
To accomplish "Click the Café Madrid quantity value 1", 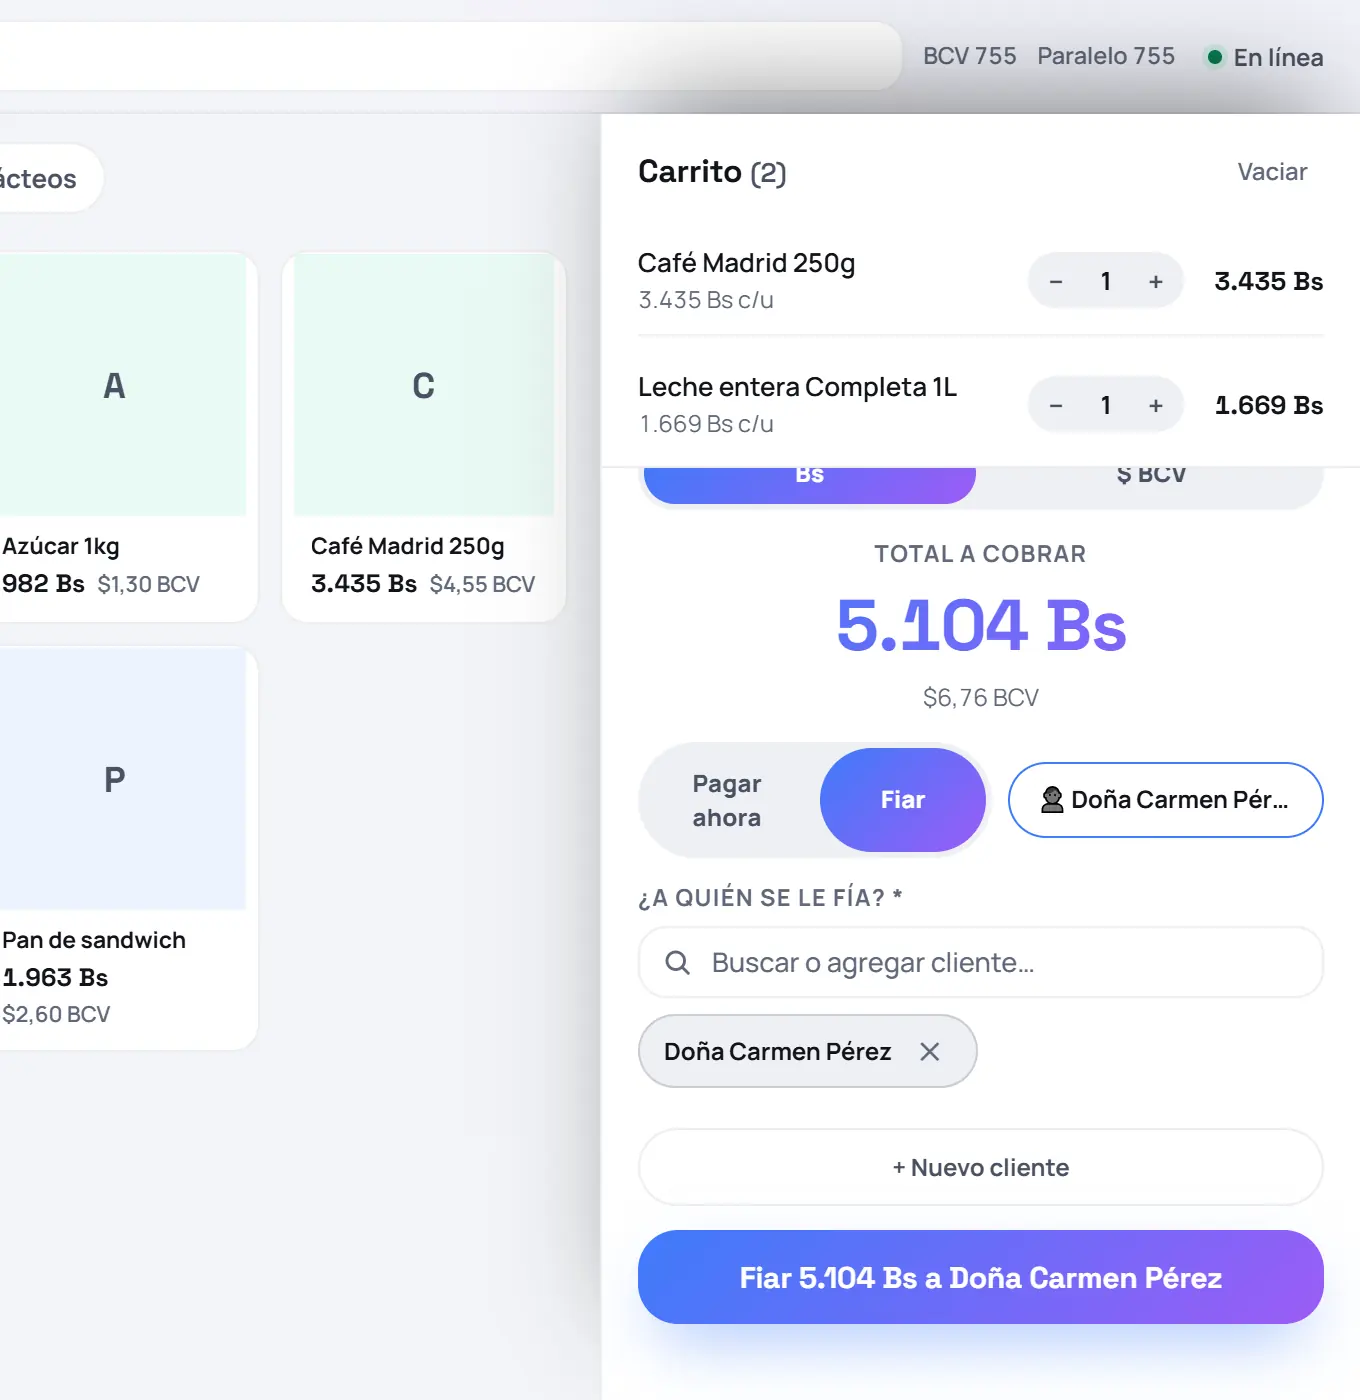I will tap(1106, 281).
